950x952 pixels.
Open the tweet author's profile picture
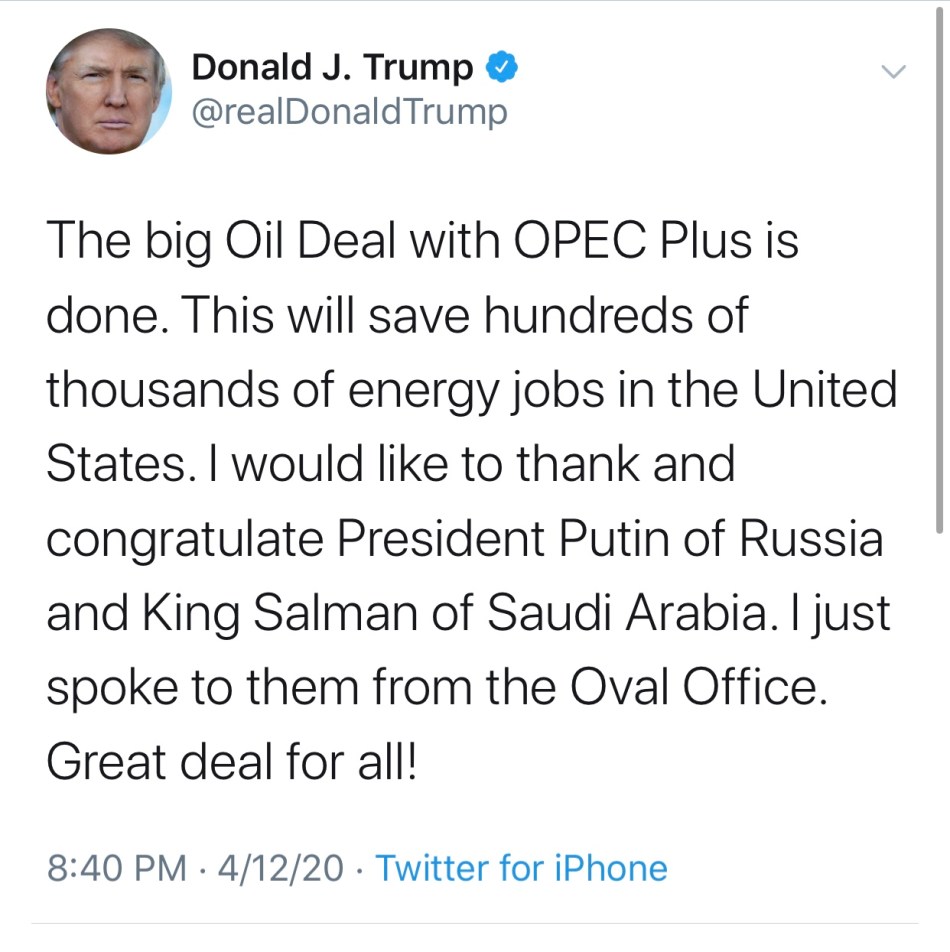coord(108,91)
